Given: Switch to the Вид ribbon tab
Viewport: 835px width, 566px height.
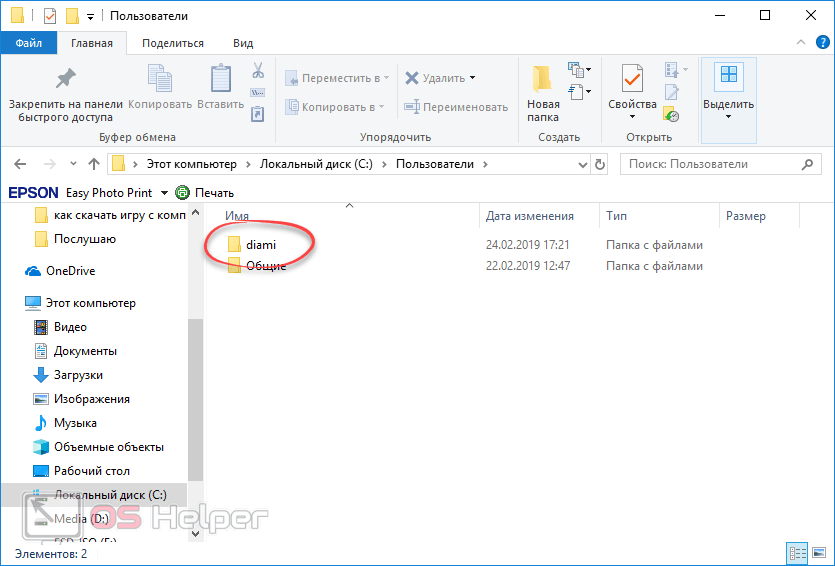Looking at the screenshot, I should 242,43.
